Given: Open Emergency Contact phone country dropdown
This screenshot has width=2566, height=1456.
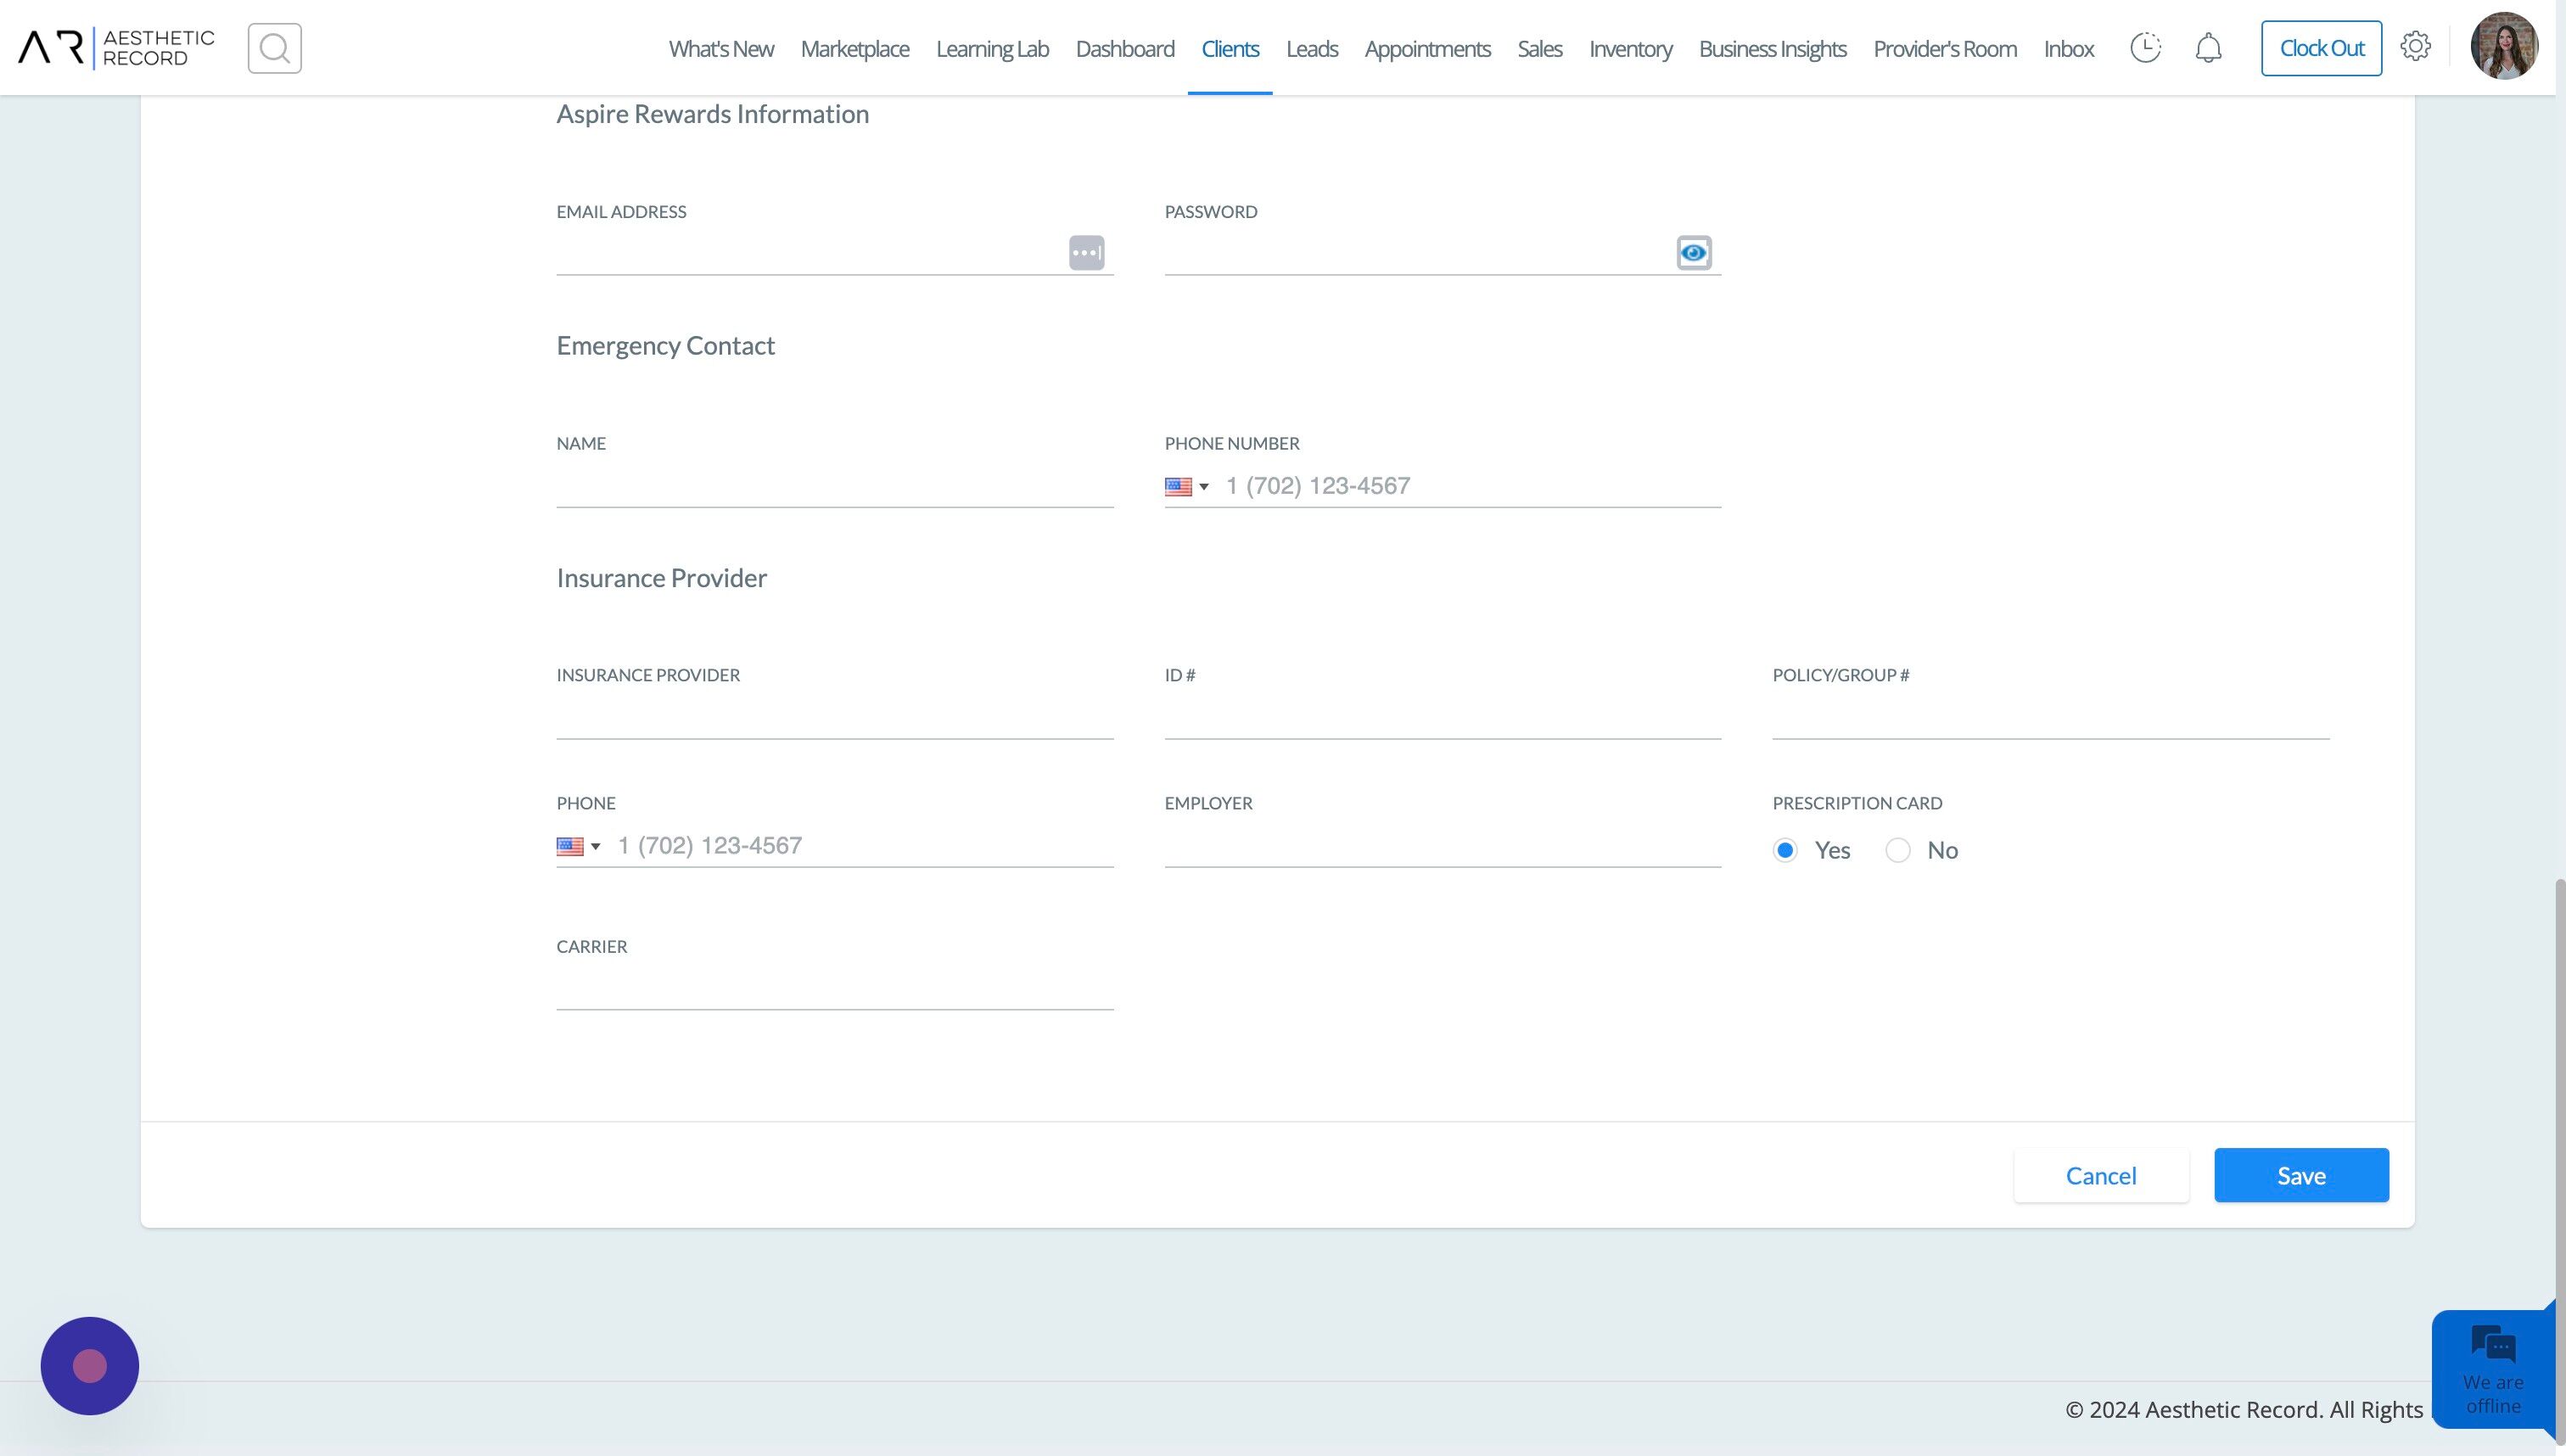Looking at the screenshot, I should [1187, 487].
